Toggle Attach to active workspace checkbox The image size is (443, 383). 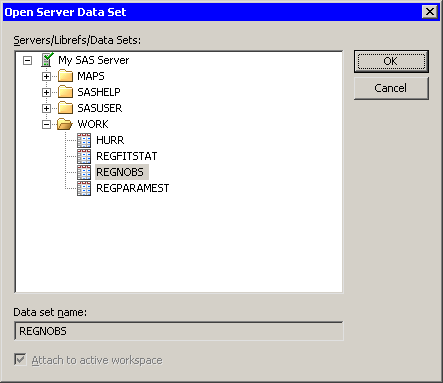tap(20, 360)
